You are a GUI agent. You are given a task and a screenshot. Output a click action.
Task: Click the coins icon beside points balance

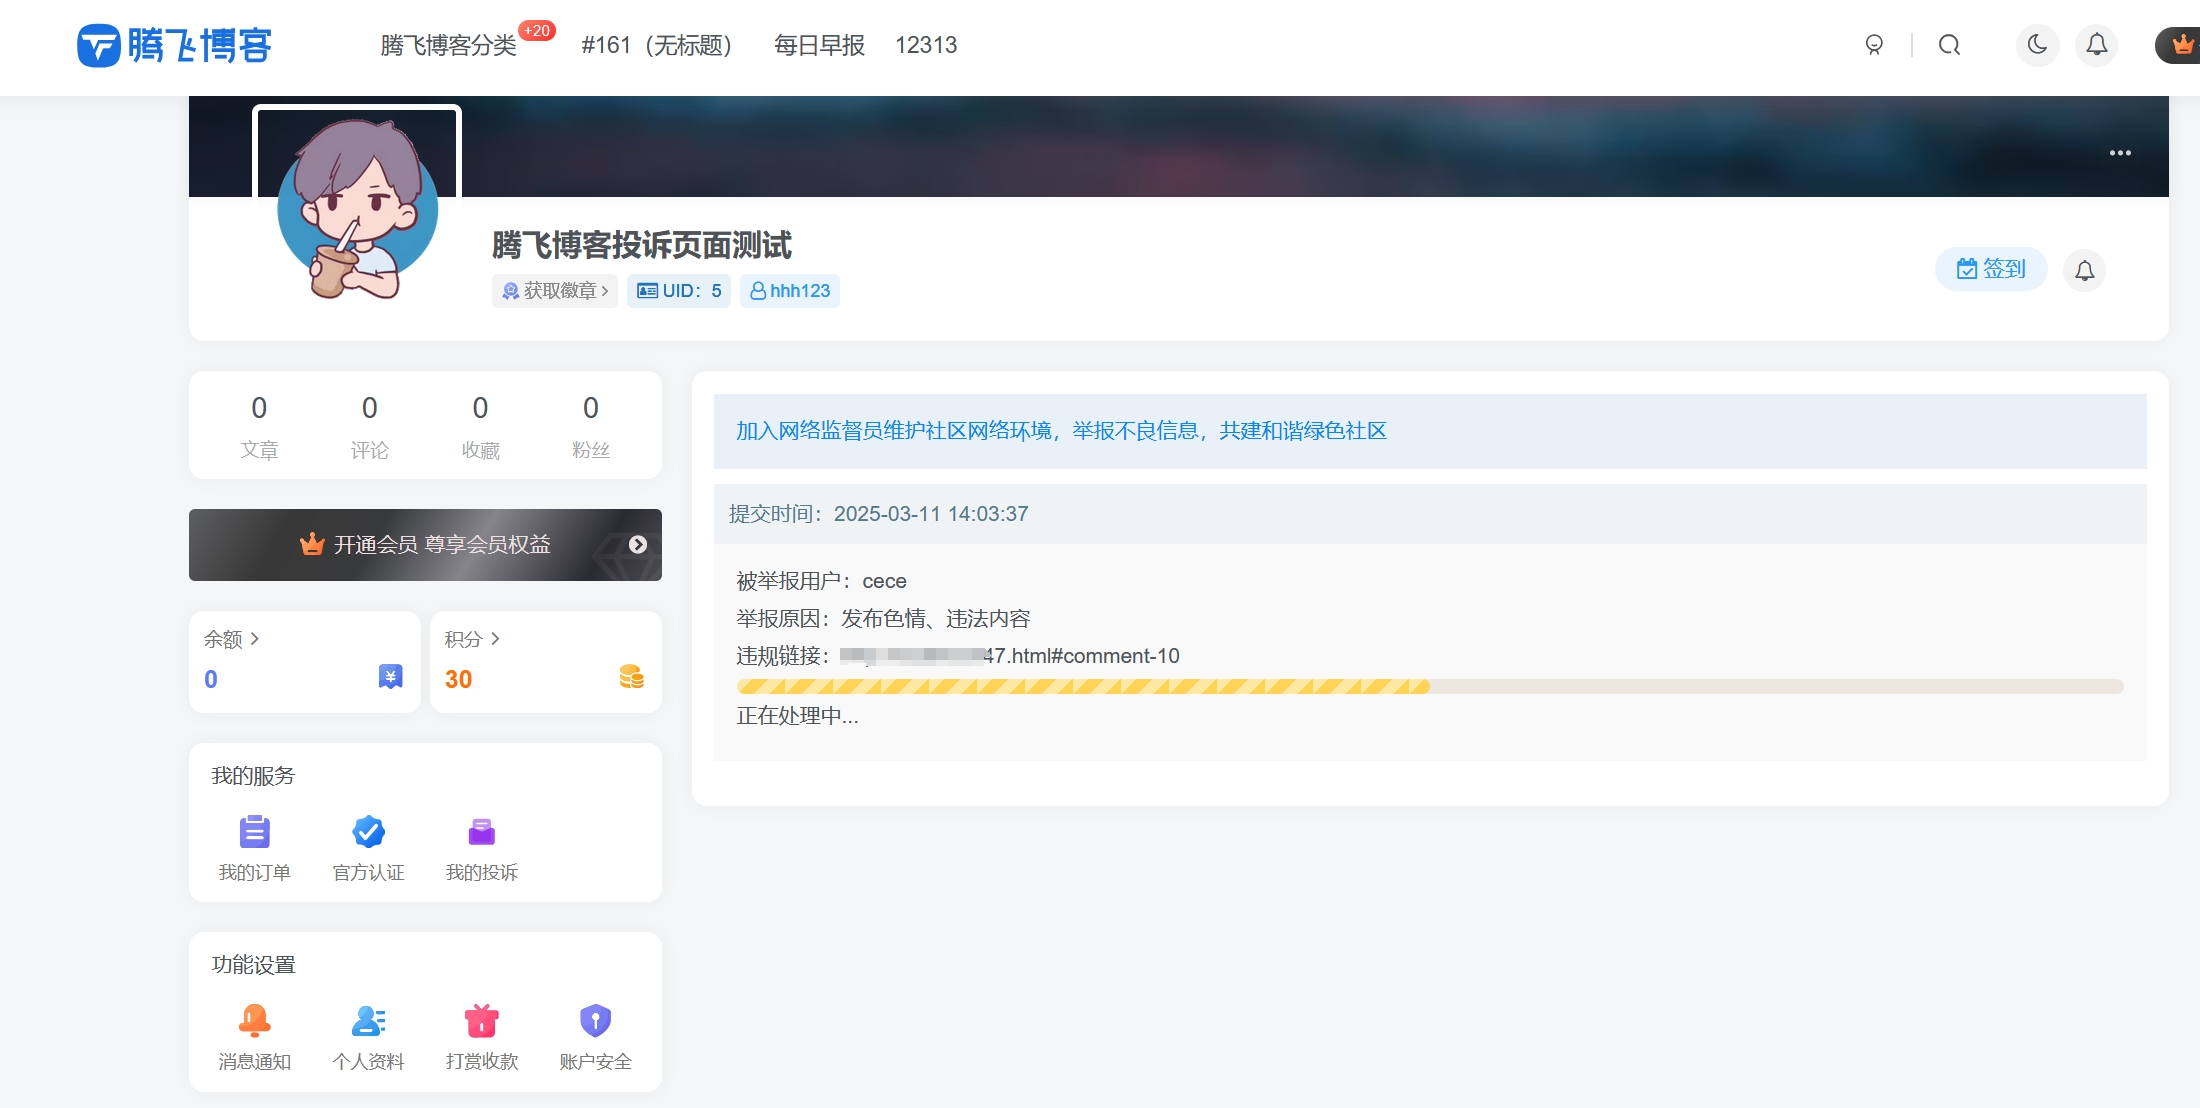(630, 676)
